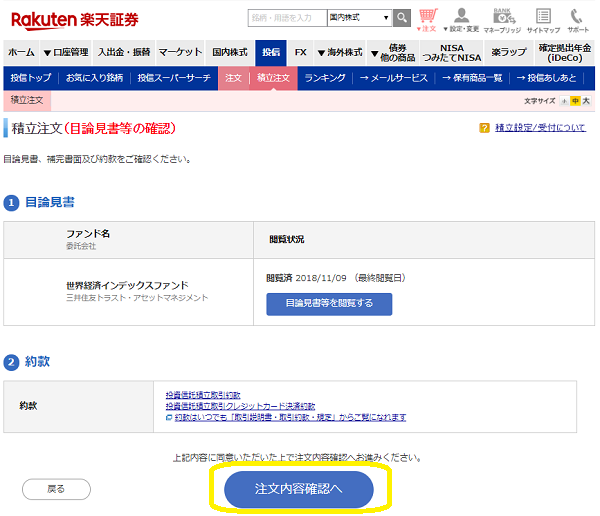Screen dimensions: 600x516
Task: Open the FX tab
Action: (300, 52)
